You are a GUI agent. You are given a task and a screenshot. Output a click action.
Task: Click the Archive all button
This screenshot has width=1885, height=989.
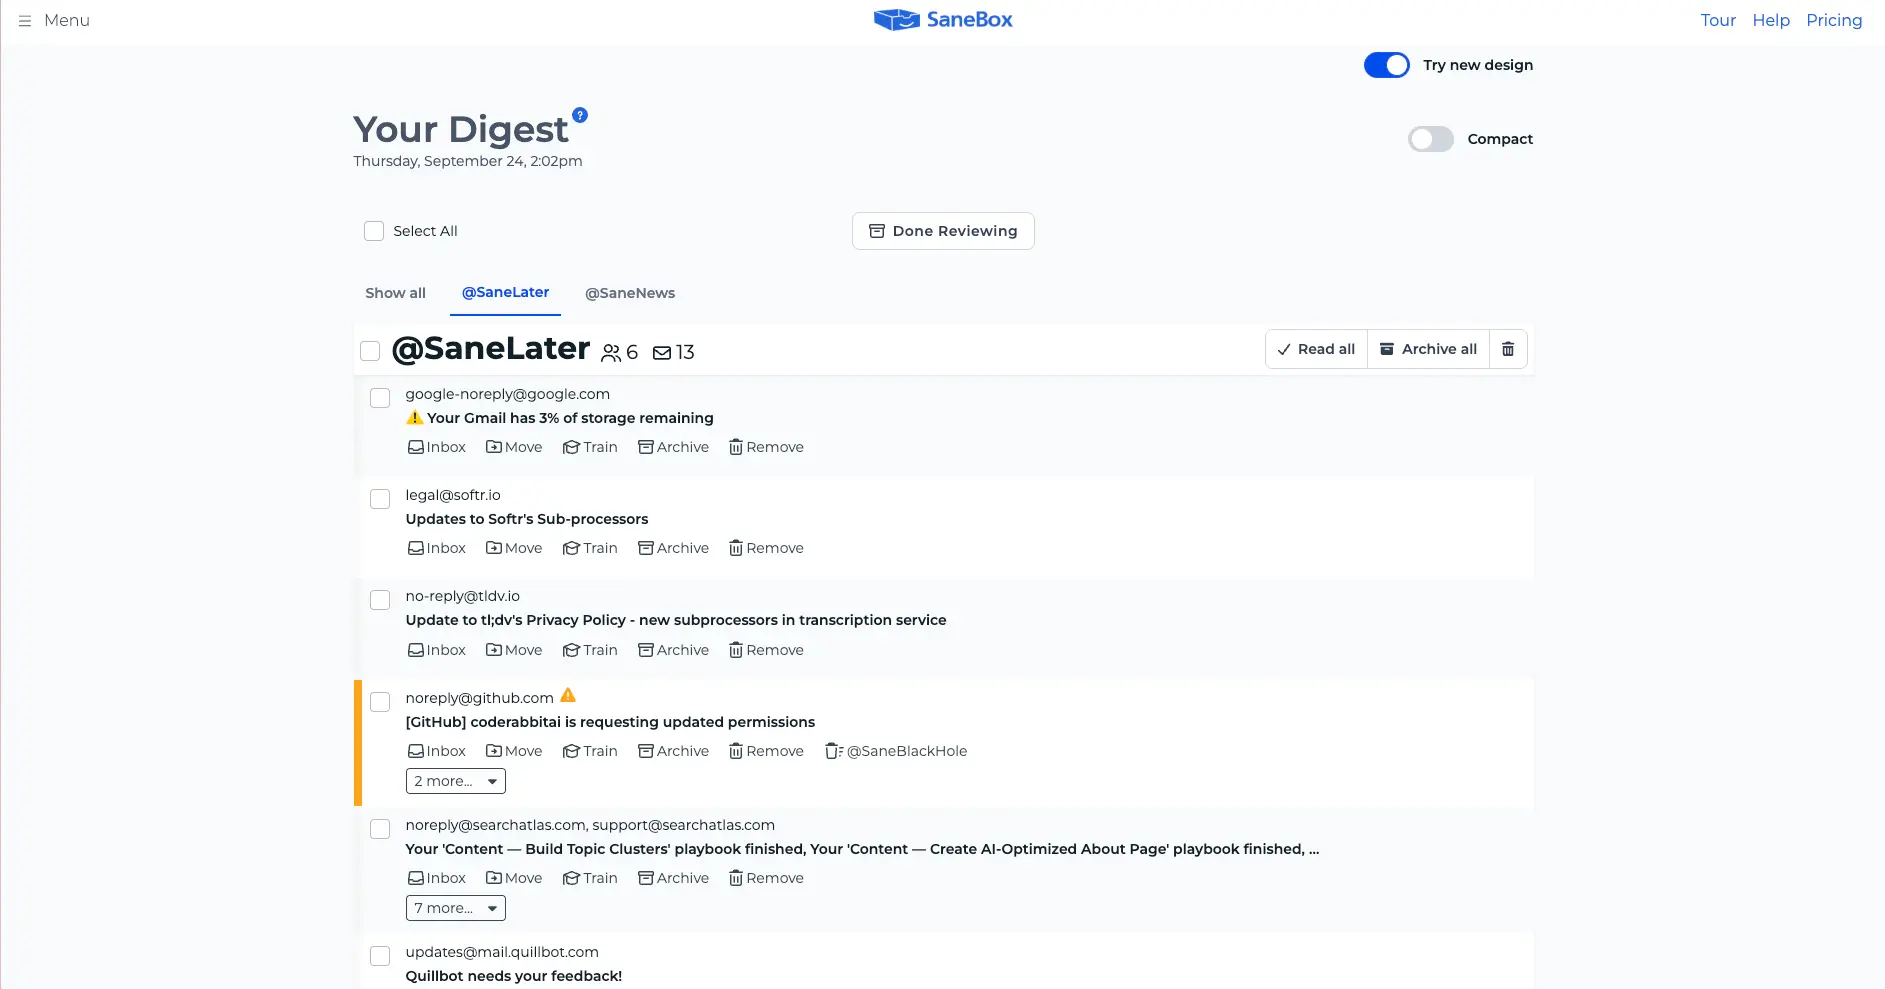click(1428, 349)
